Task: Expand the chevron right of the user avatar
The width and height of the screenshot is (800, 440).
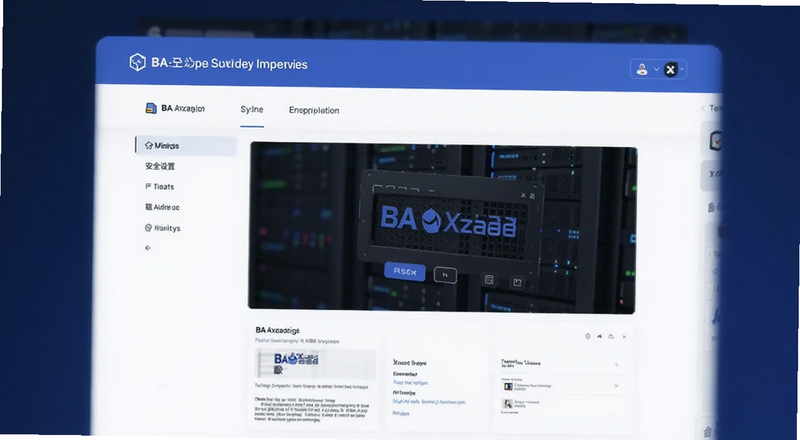Action: [657, 69]
